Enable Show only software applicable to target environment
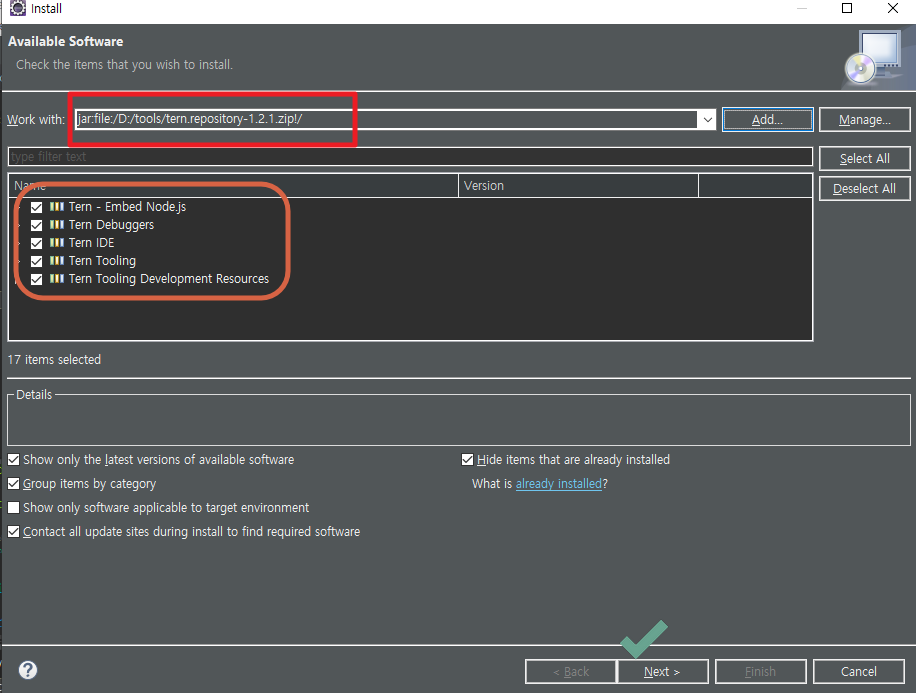The image size is (916, 693). (x=13, y=508)
